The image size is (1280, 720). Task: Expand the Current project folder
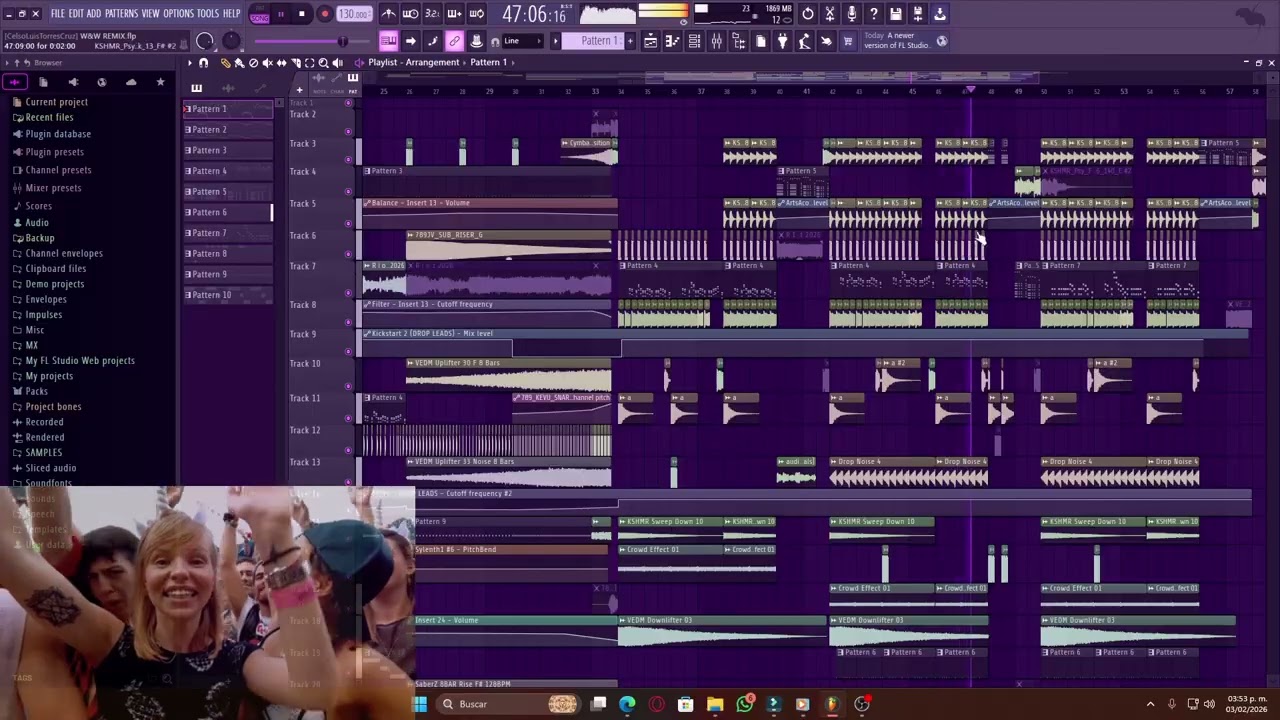coord(57,102)
